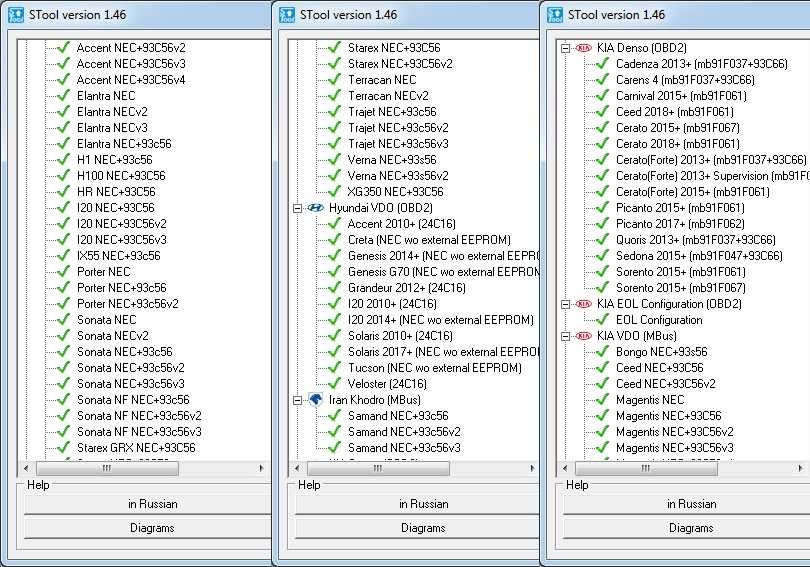Click the horizontal scrollbar thumb in left window

(x=107, y=468)
